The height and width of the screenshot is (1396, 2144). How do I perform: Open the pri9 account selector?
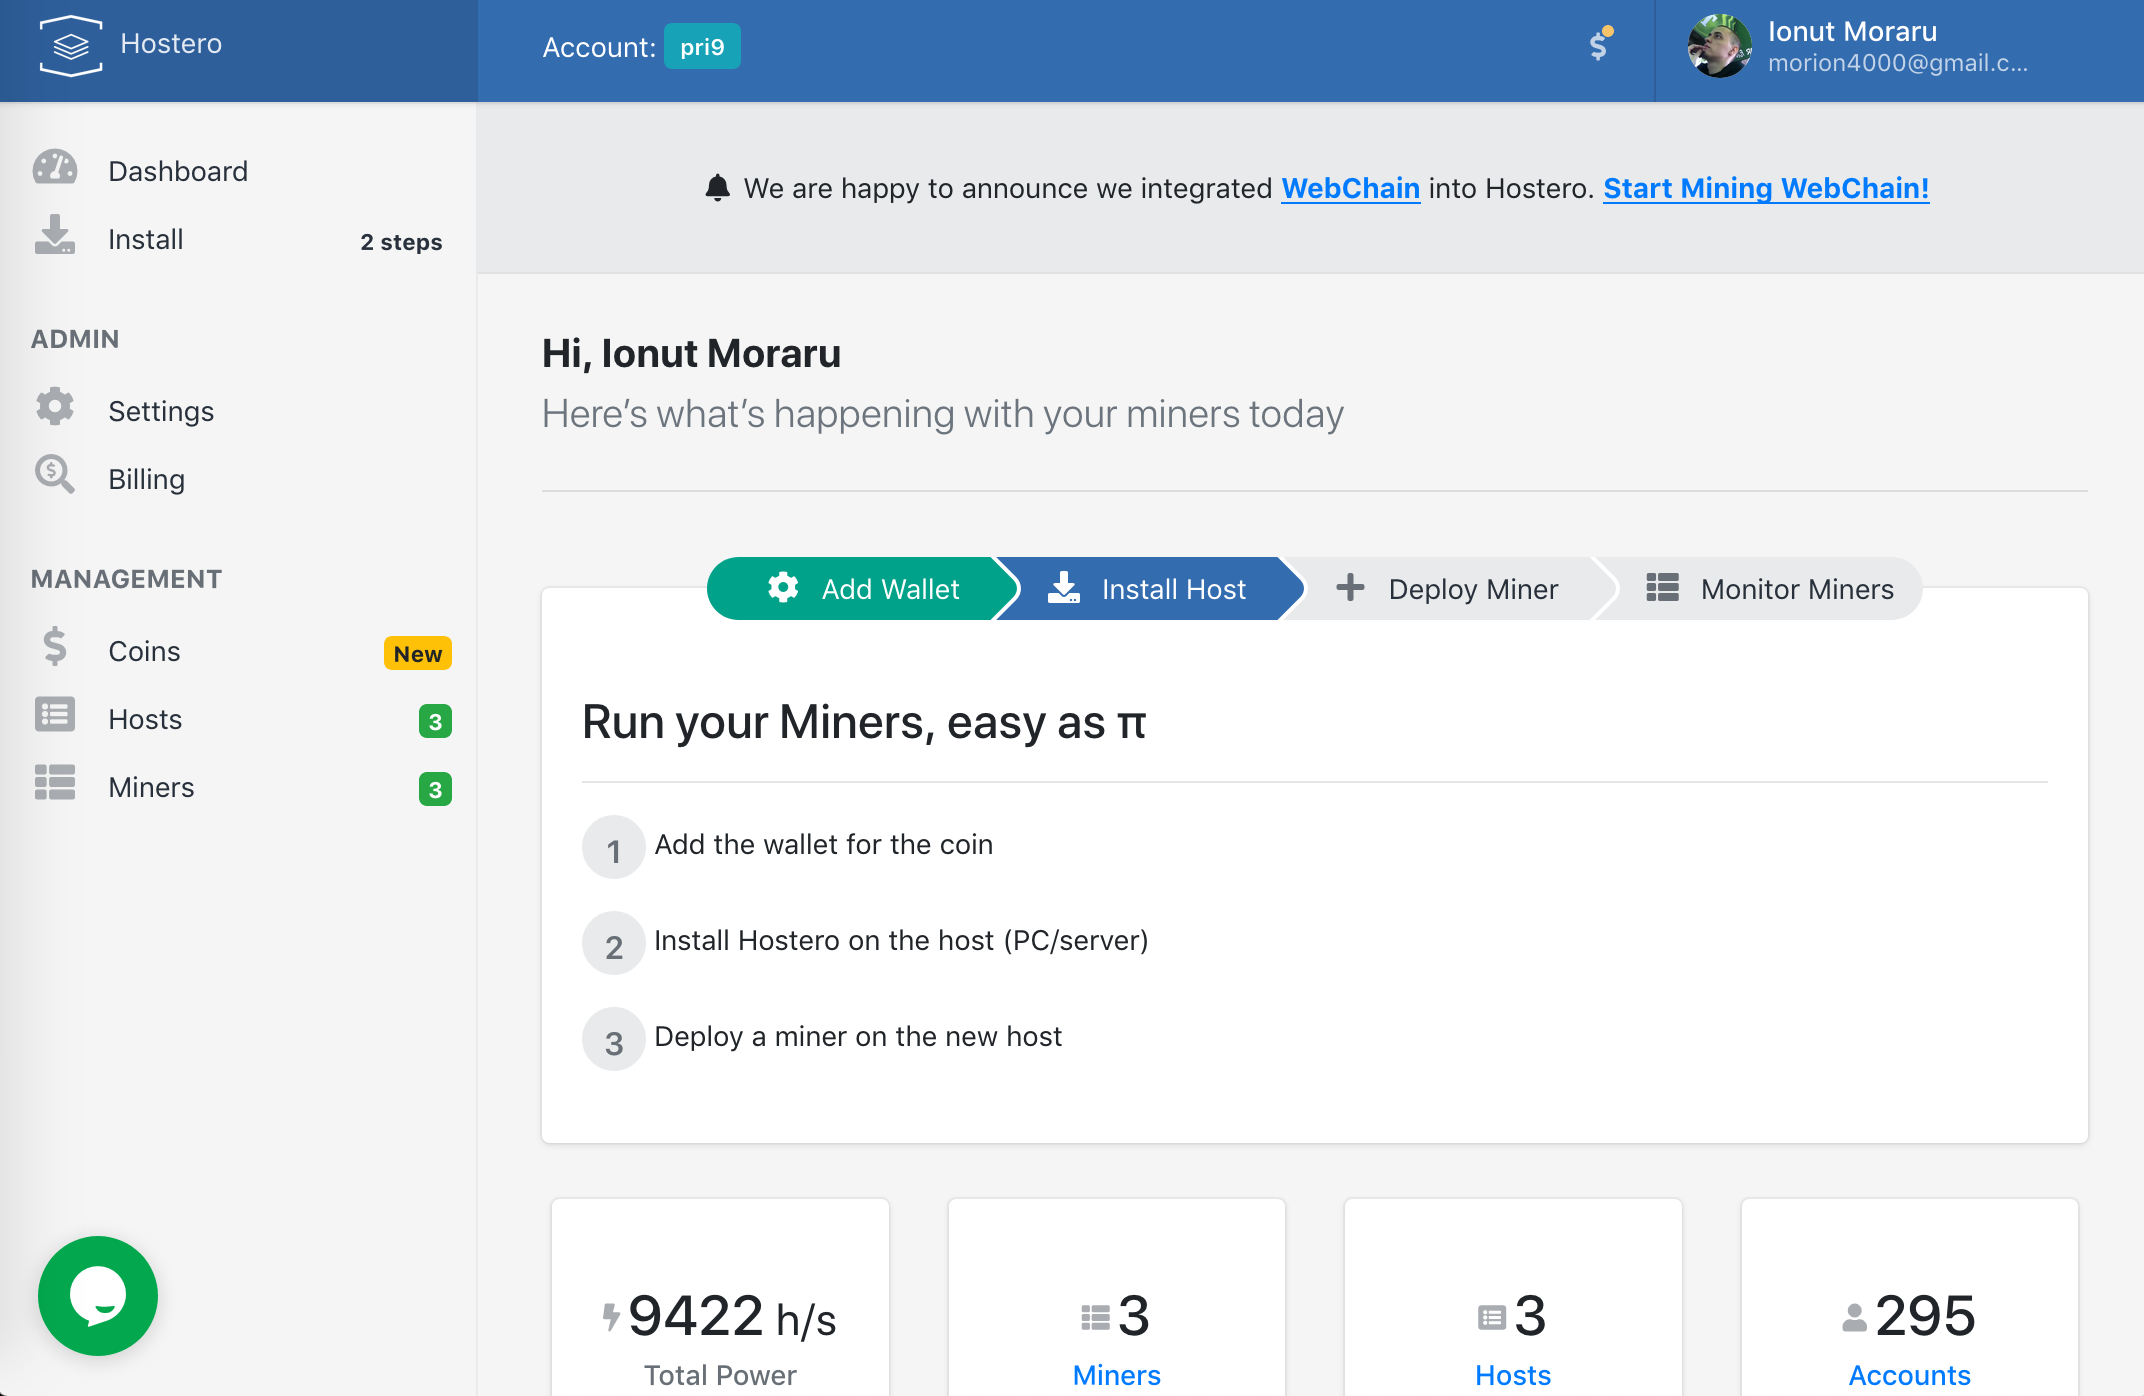coord(702,47)
